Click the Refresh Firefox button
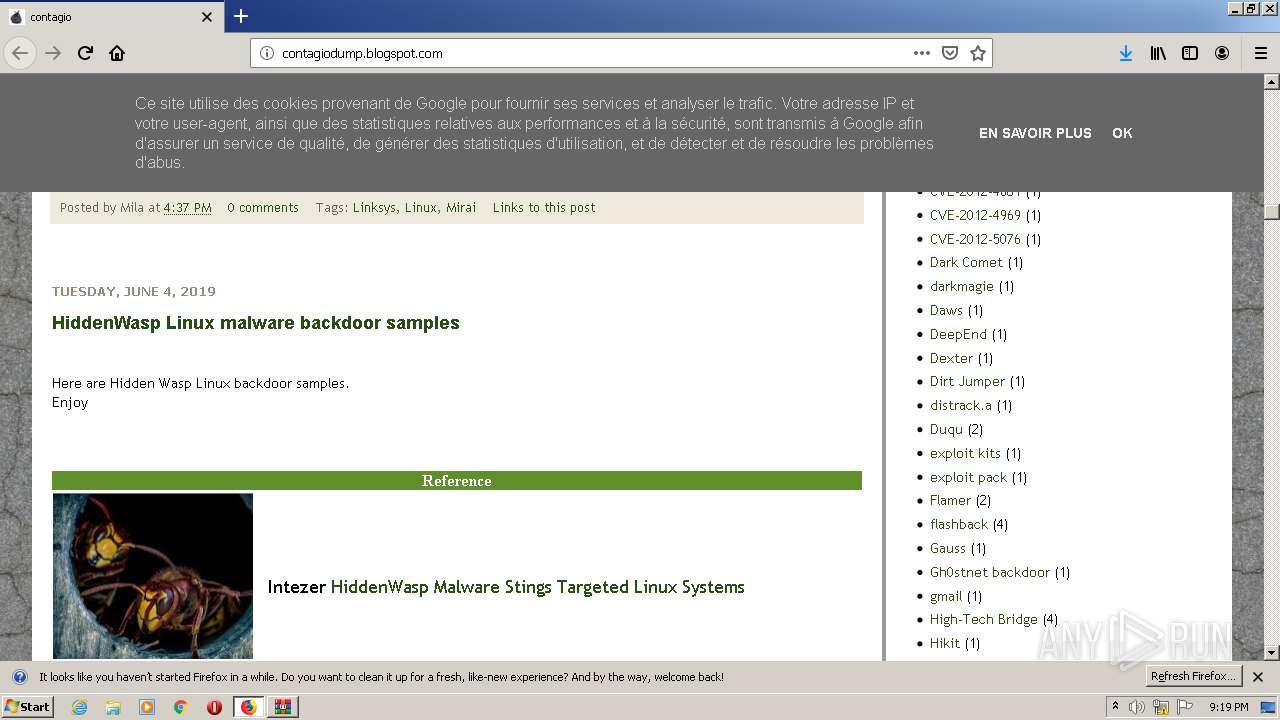 click(1194, 677)
